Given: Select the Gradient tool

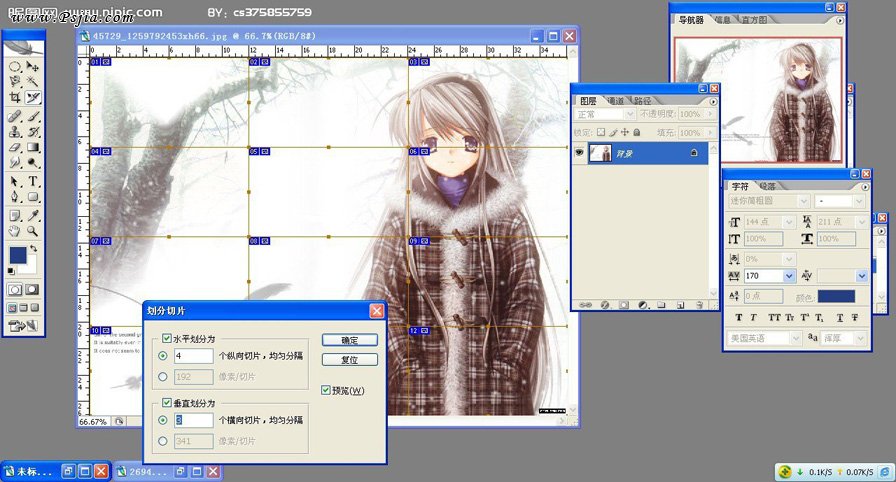Looking at the screenshot, I should point(33,147).
